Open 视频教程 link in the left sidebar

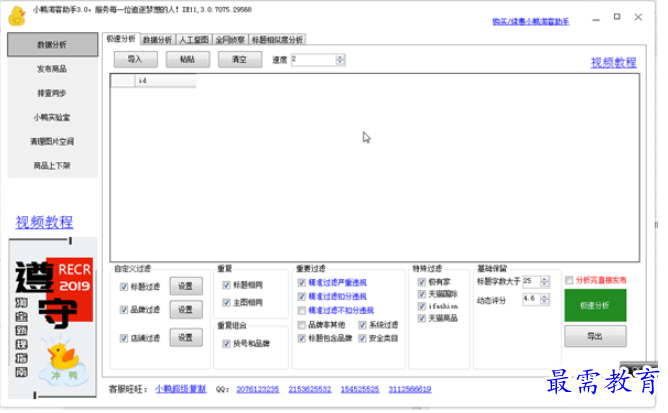pos(44,222)
